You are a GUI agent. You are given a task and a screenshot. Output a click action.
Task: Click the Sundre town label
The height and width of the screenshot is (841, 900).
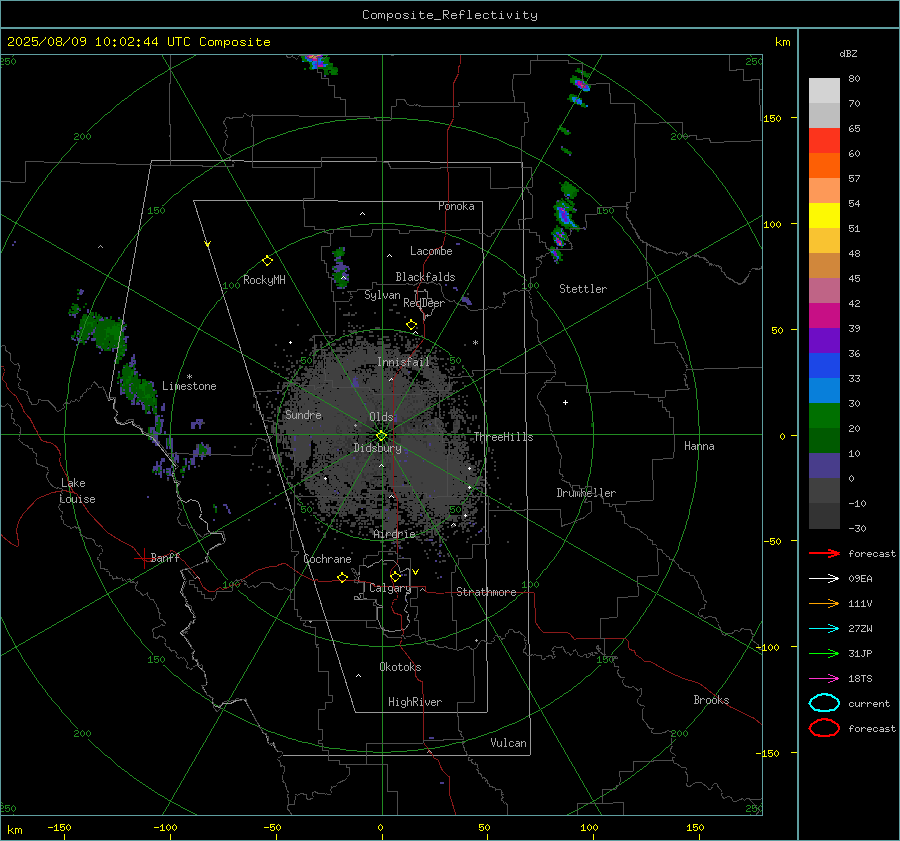point(304,414)
